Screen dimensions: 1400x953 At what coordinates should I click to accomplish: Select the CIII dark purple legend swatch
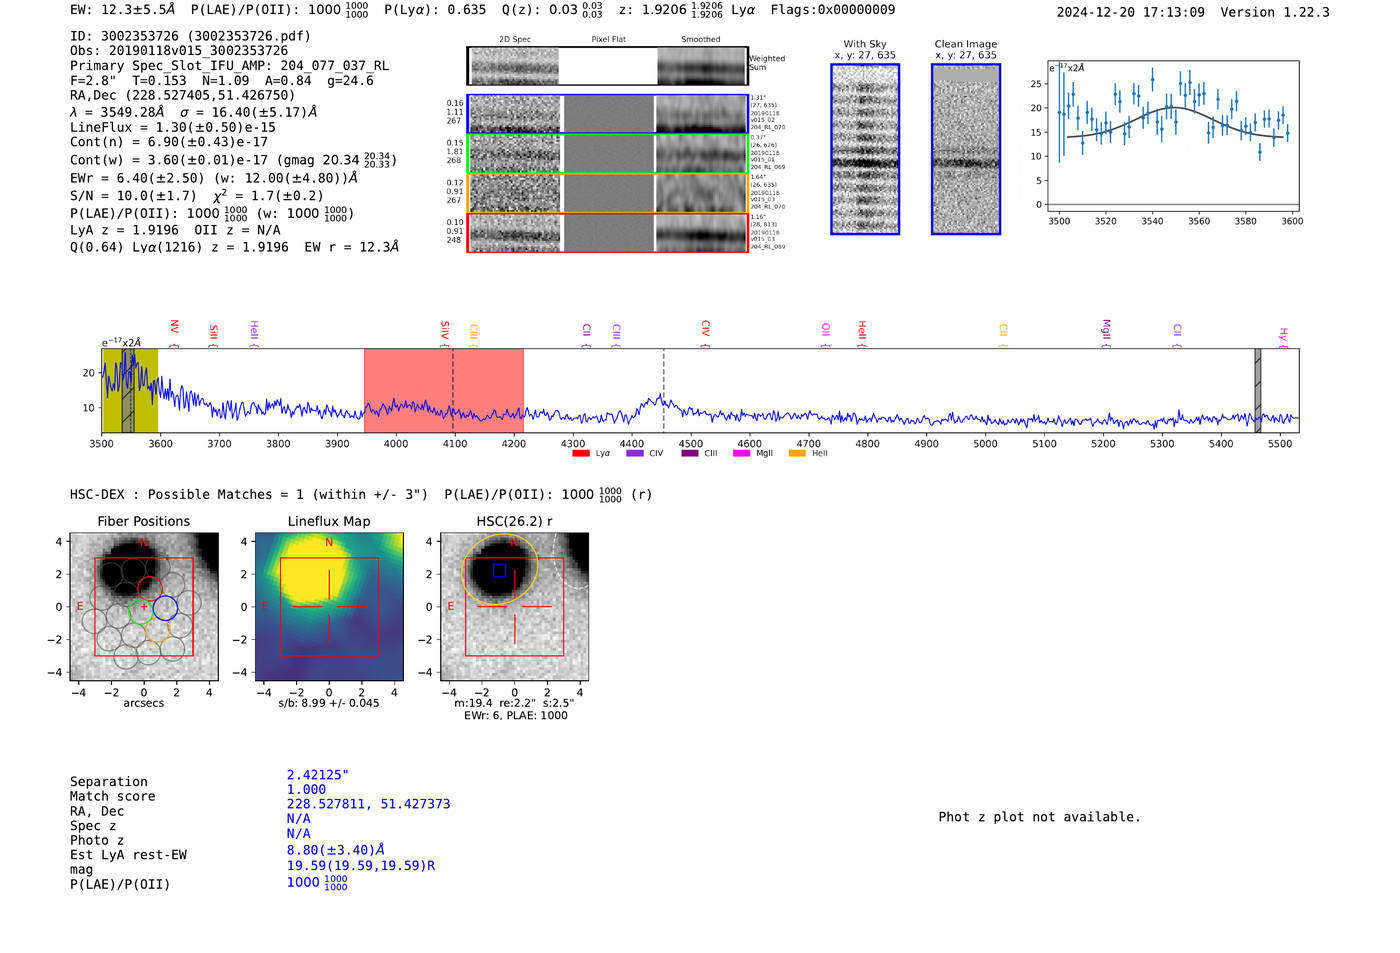pyautogui.click(x=689, y=454)
